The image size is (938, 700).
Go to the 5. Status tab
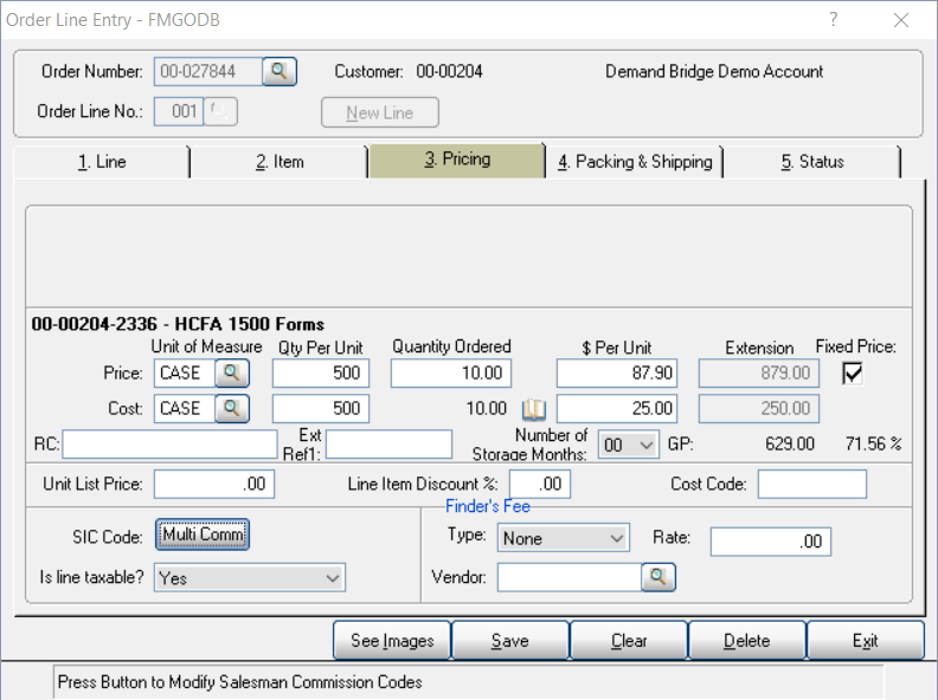click(812, 162)
